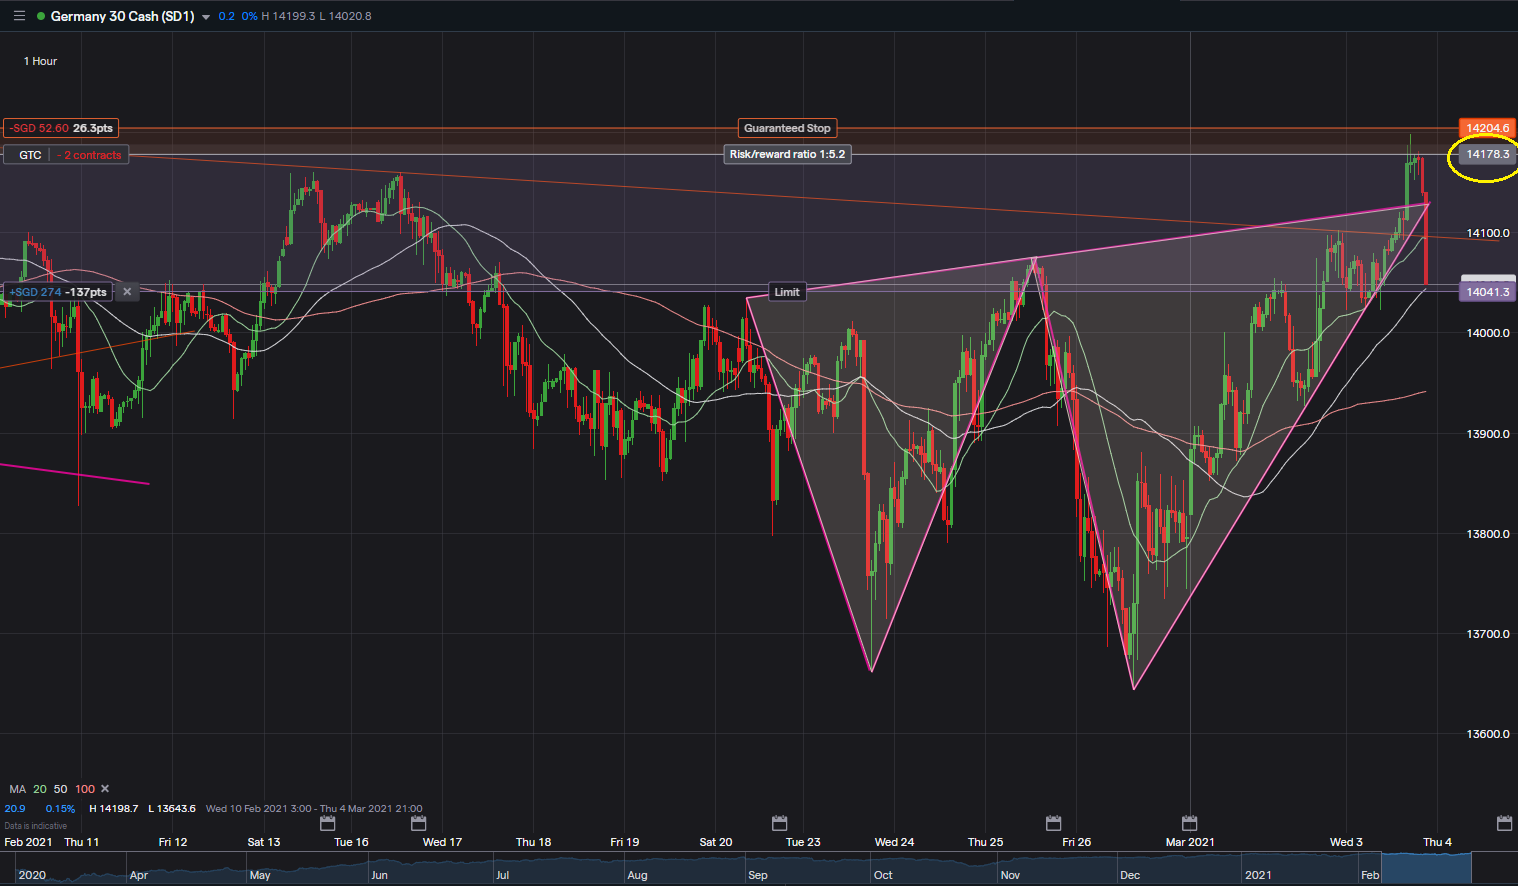The width and height of the screenshot is (1518, 886).
Task: Open the GTC order duration option
Action: tap(30, 155)
